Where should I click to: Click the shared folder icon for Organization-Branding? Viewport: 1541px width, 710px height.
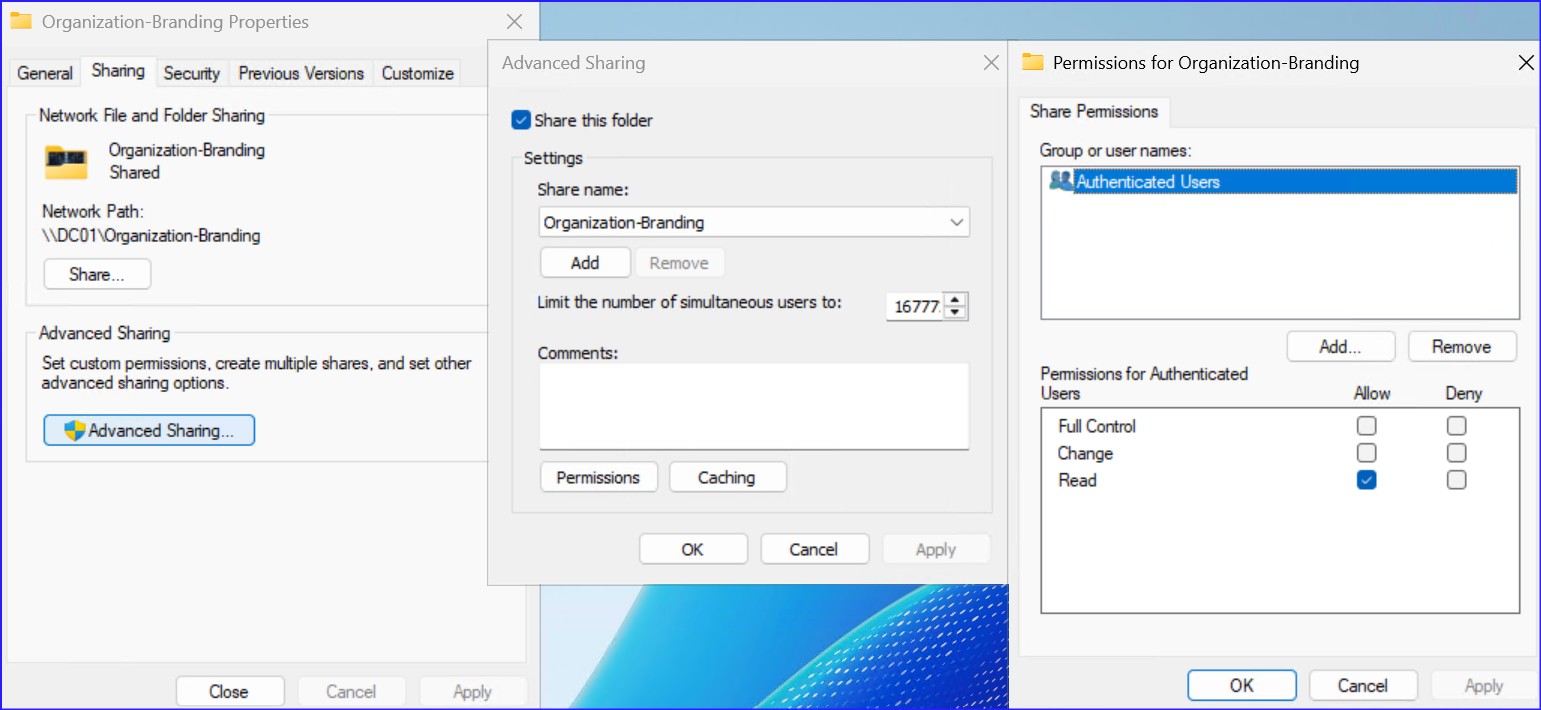(66, 160)
